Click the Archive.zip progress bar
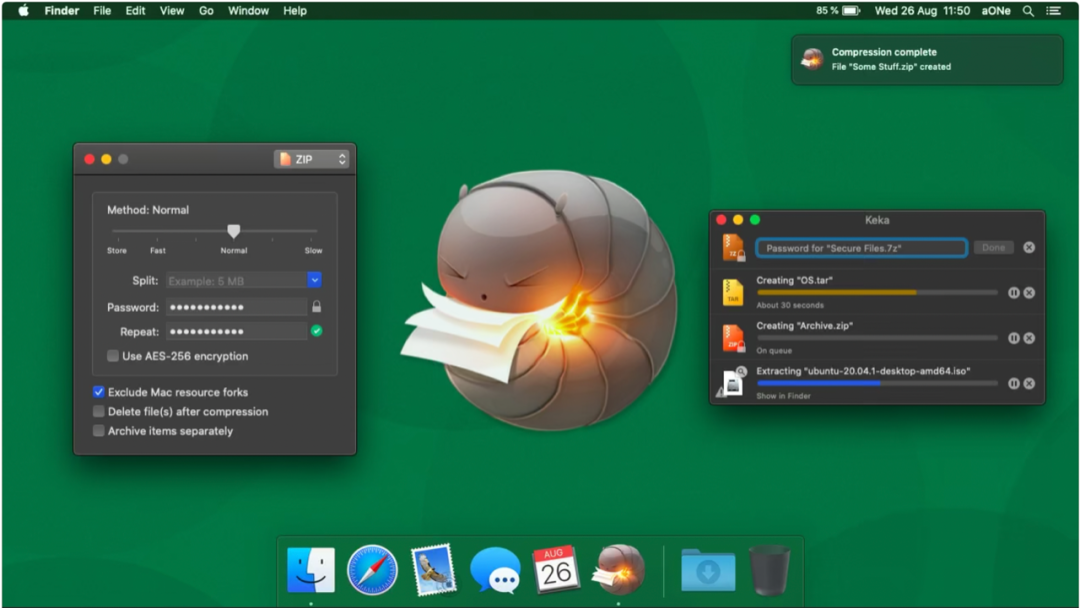This screenshot has width=1080, height=608. pyautogui.click(x=877, y=337)
